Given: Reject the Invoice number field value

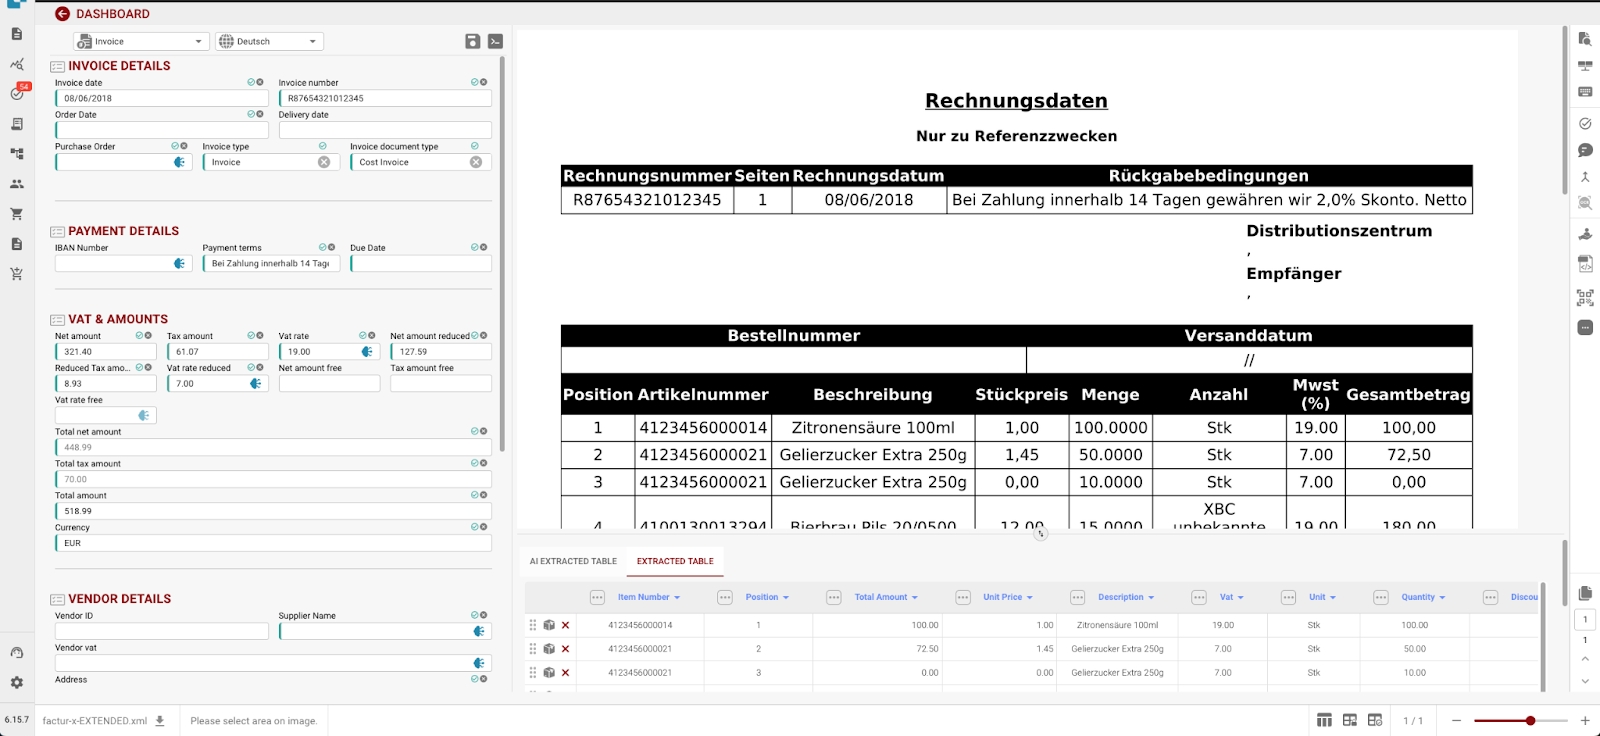Looking at the screenshot, I should [484, 82].
